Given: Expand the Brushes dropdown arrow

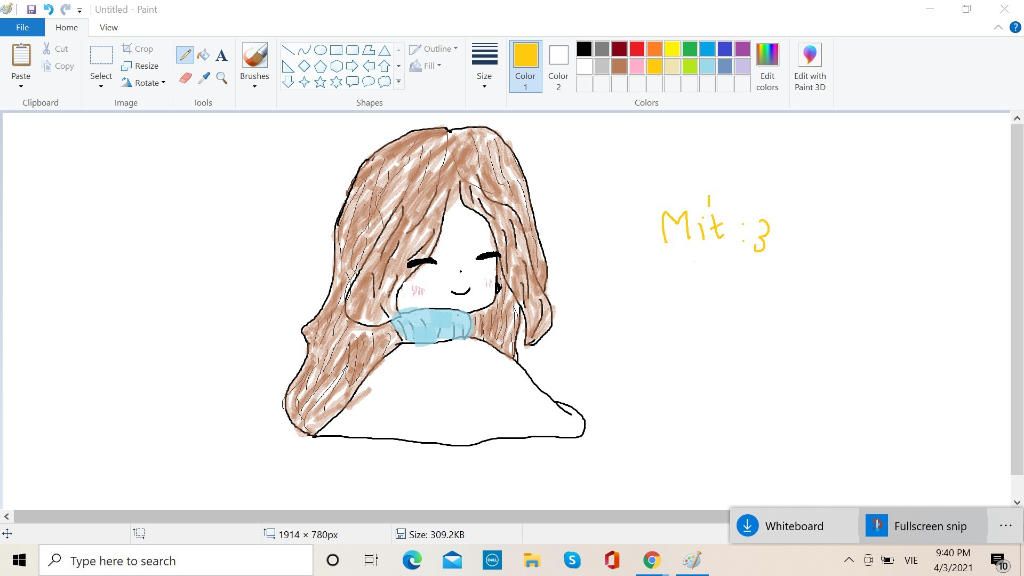Looking at the screenshot, I should coord(255,86).
